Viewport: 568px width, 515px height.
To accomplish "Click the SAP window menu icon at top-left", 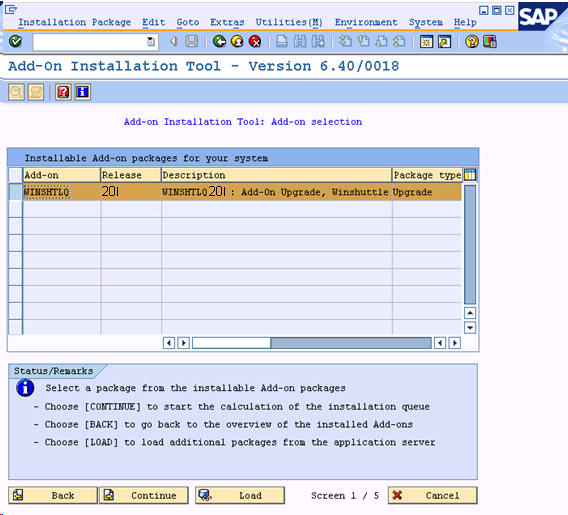I will click(x=11, y=9).
